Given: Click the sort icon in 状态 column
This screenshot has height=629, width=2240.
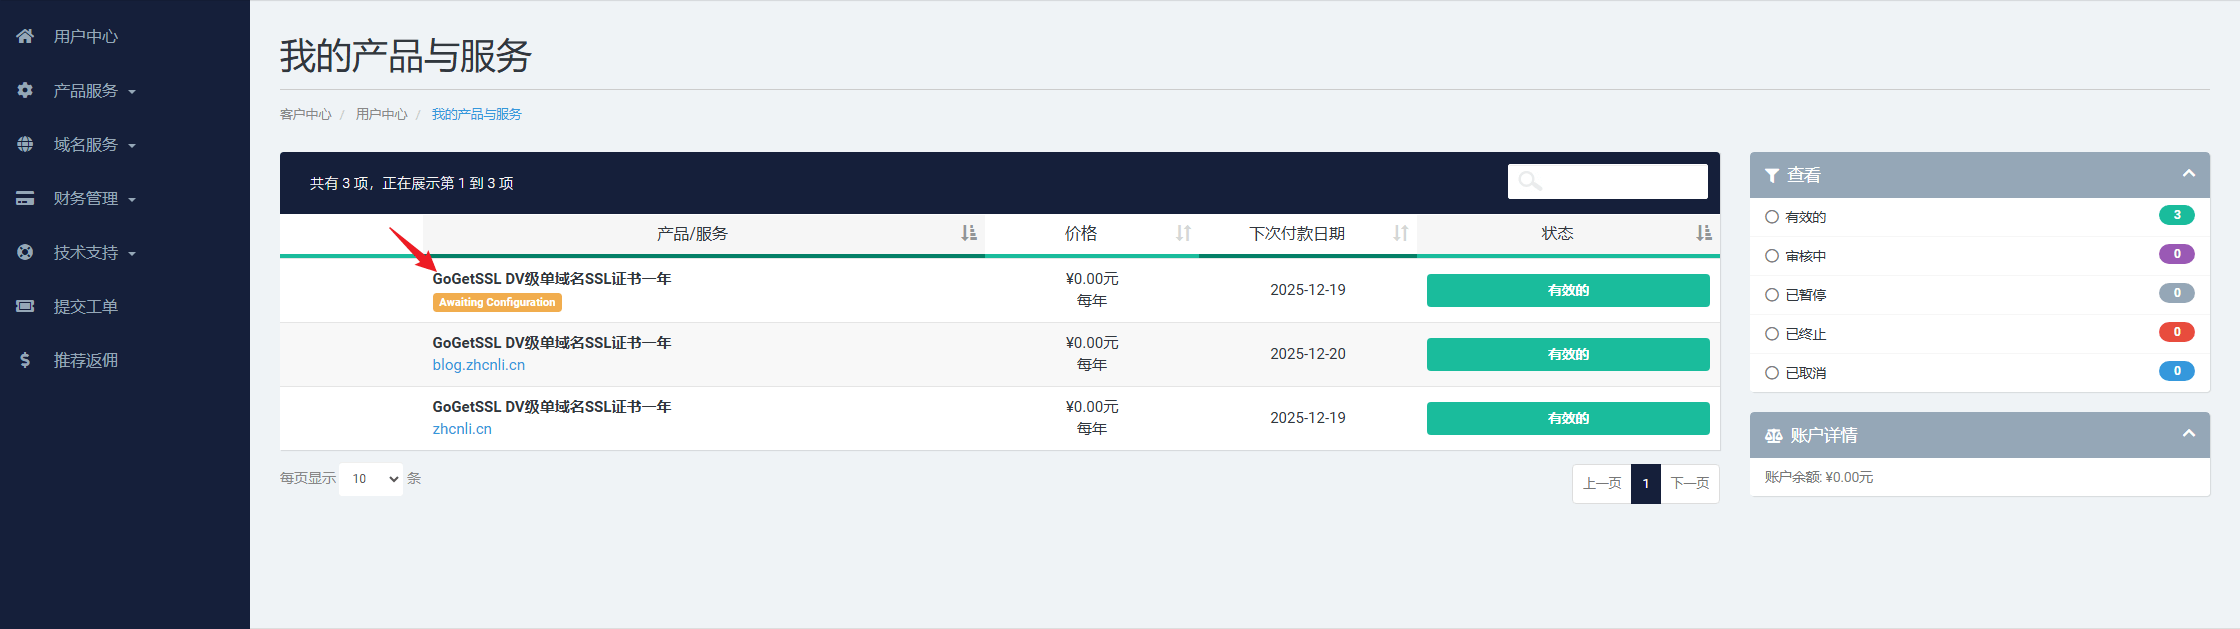Looking at the screenshot, I should [1703, 233].
